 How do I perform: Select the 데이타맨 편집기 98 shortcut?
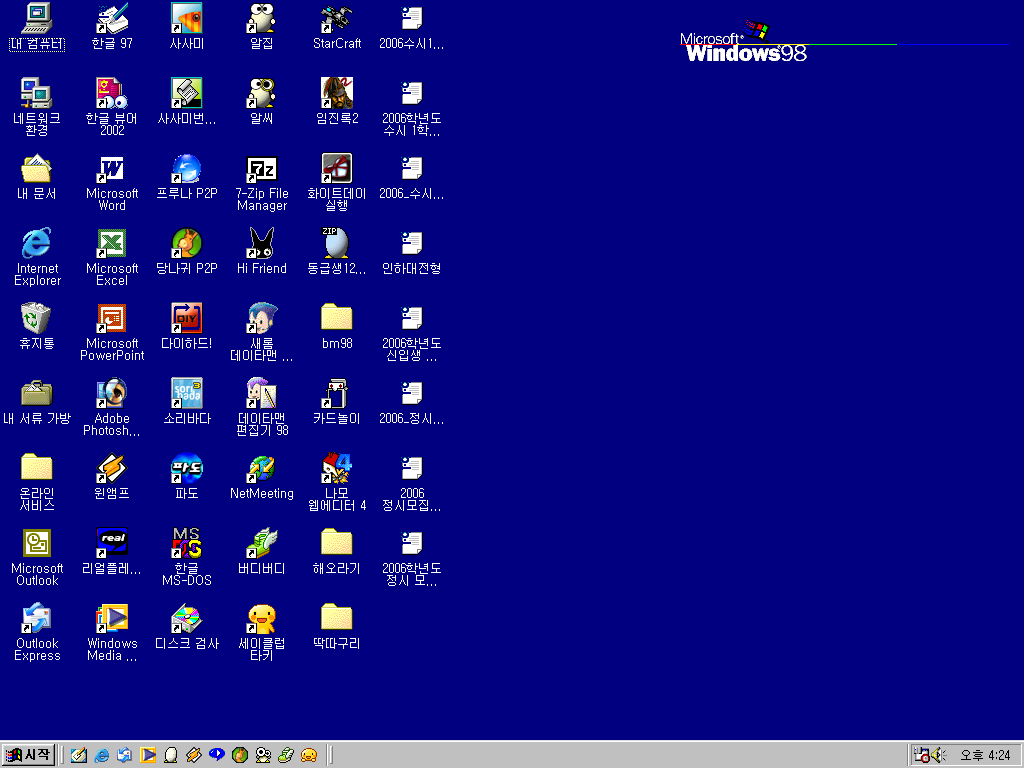pos(261,407)
